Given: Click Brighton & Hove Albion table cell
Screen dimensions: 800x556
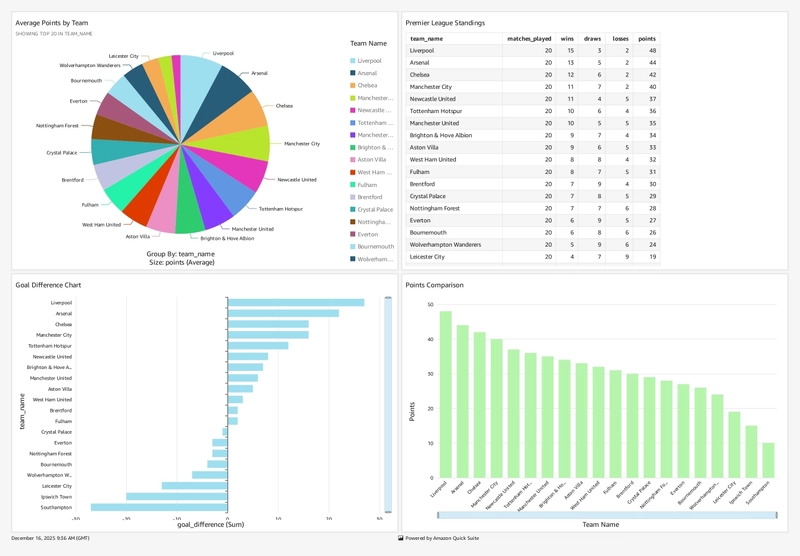Looking at the screenshot, I should pyautogui.click(x=454, y=135).
